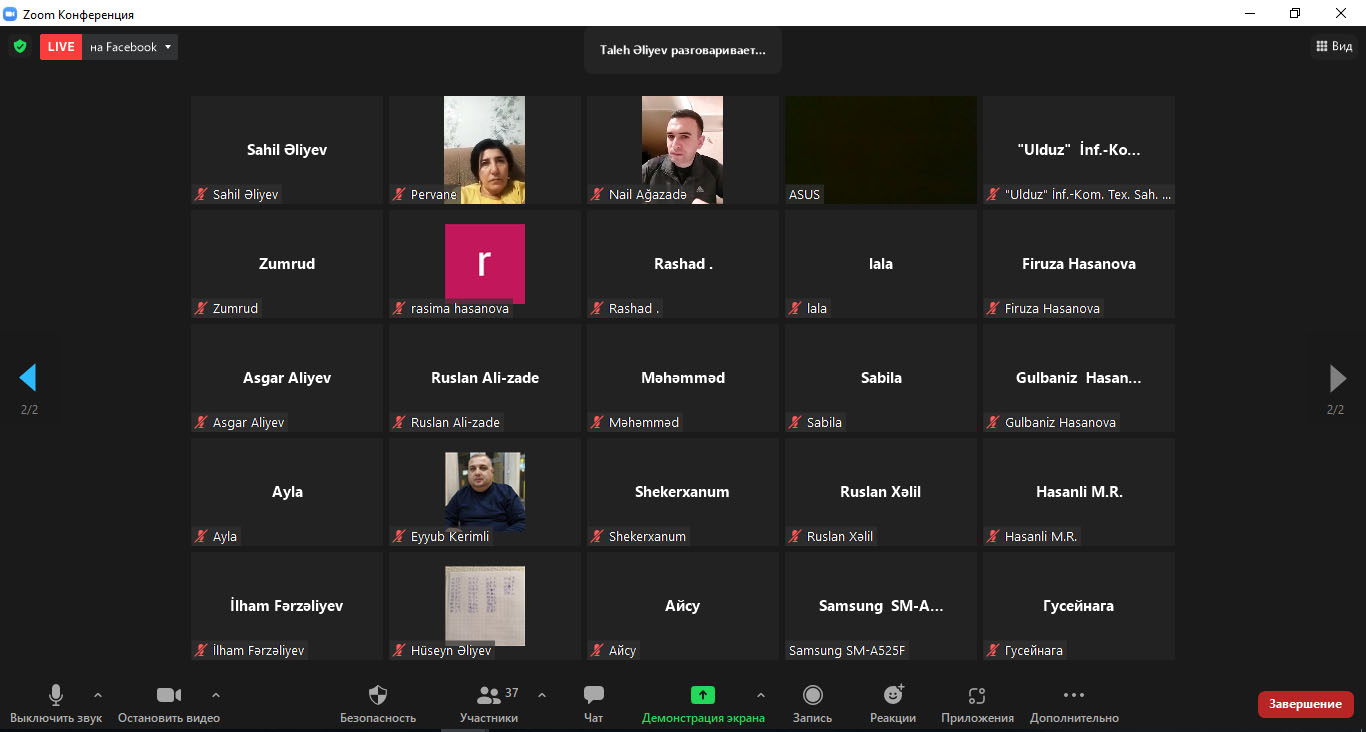Click muted mic icon of Гусейнага

pyautogui.click(x=994, y=651)
